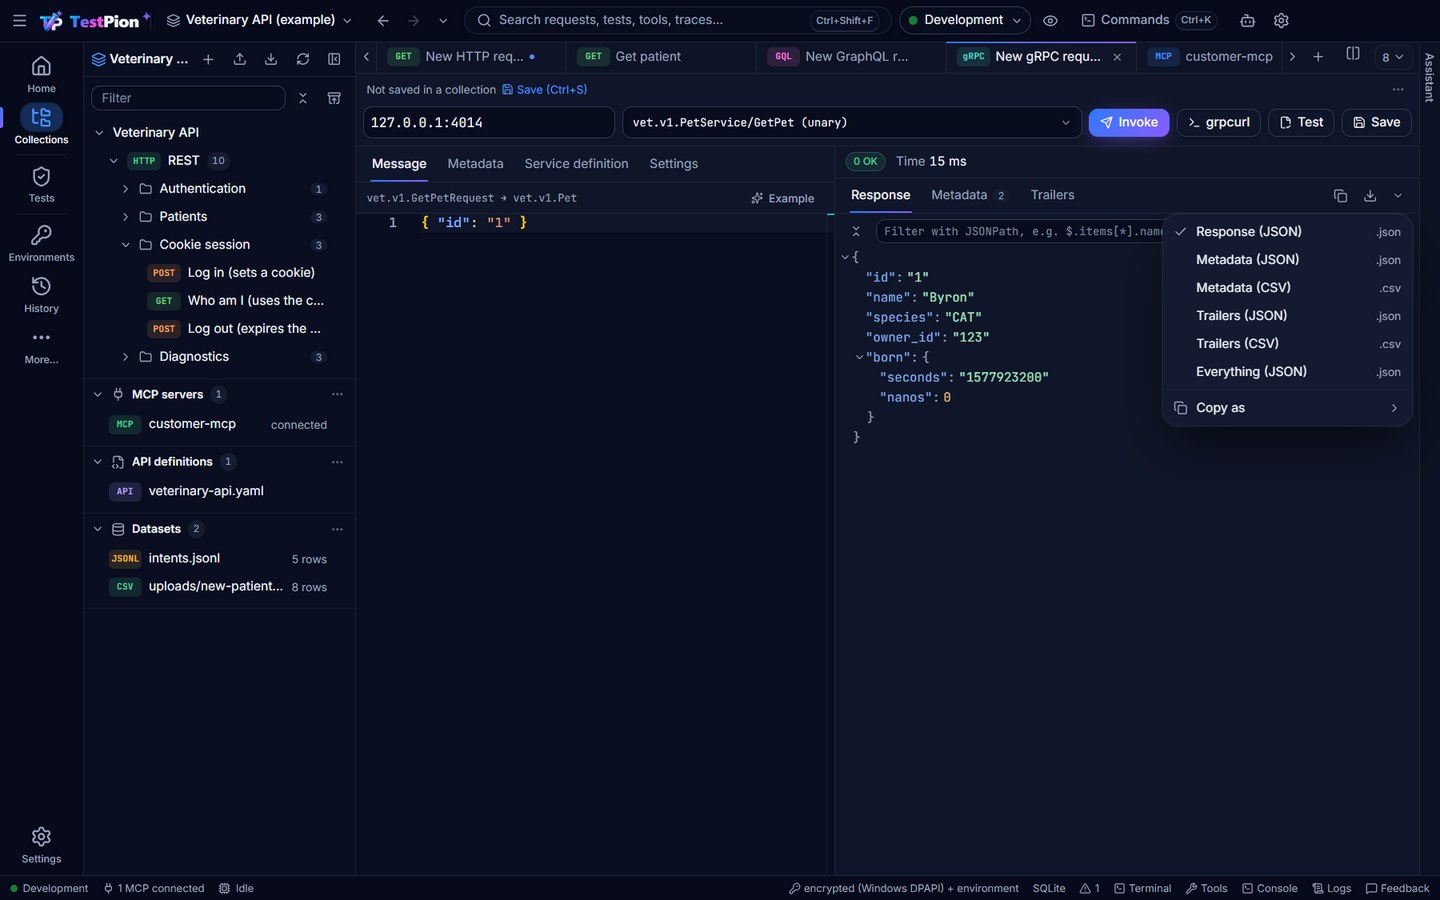Copy the response with the copy icon
Screen dimensions: 1440x900
click(1340, 196)
